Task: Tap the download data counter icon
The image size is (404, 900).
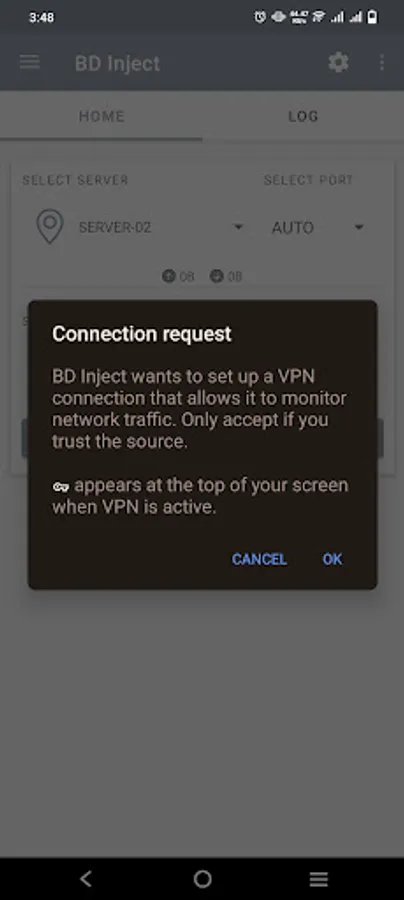Action: (x=216, y=277)
